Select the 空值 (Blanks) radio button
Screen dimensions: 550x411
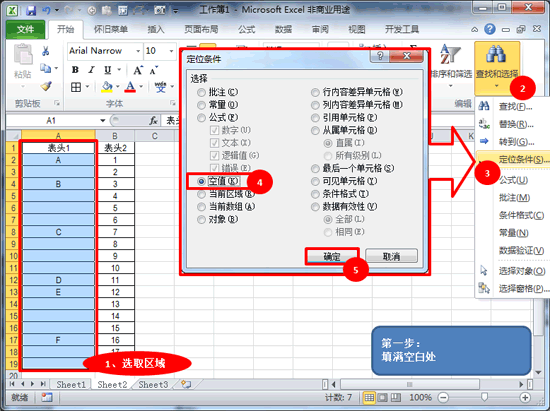point(201,181)
